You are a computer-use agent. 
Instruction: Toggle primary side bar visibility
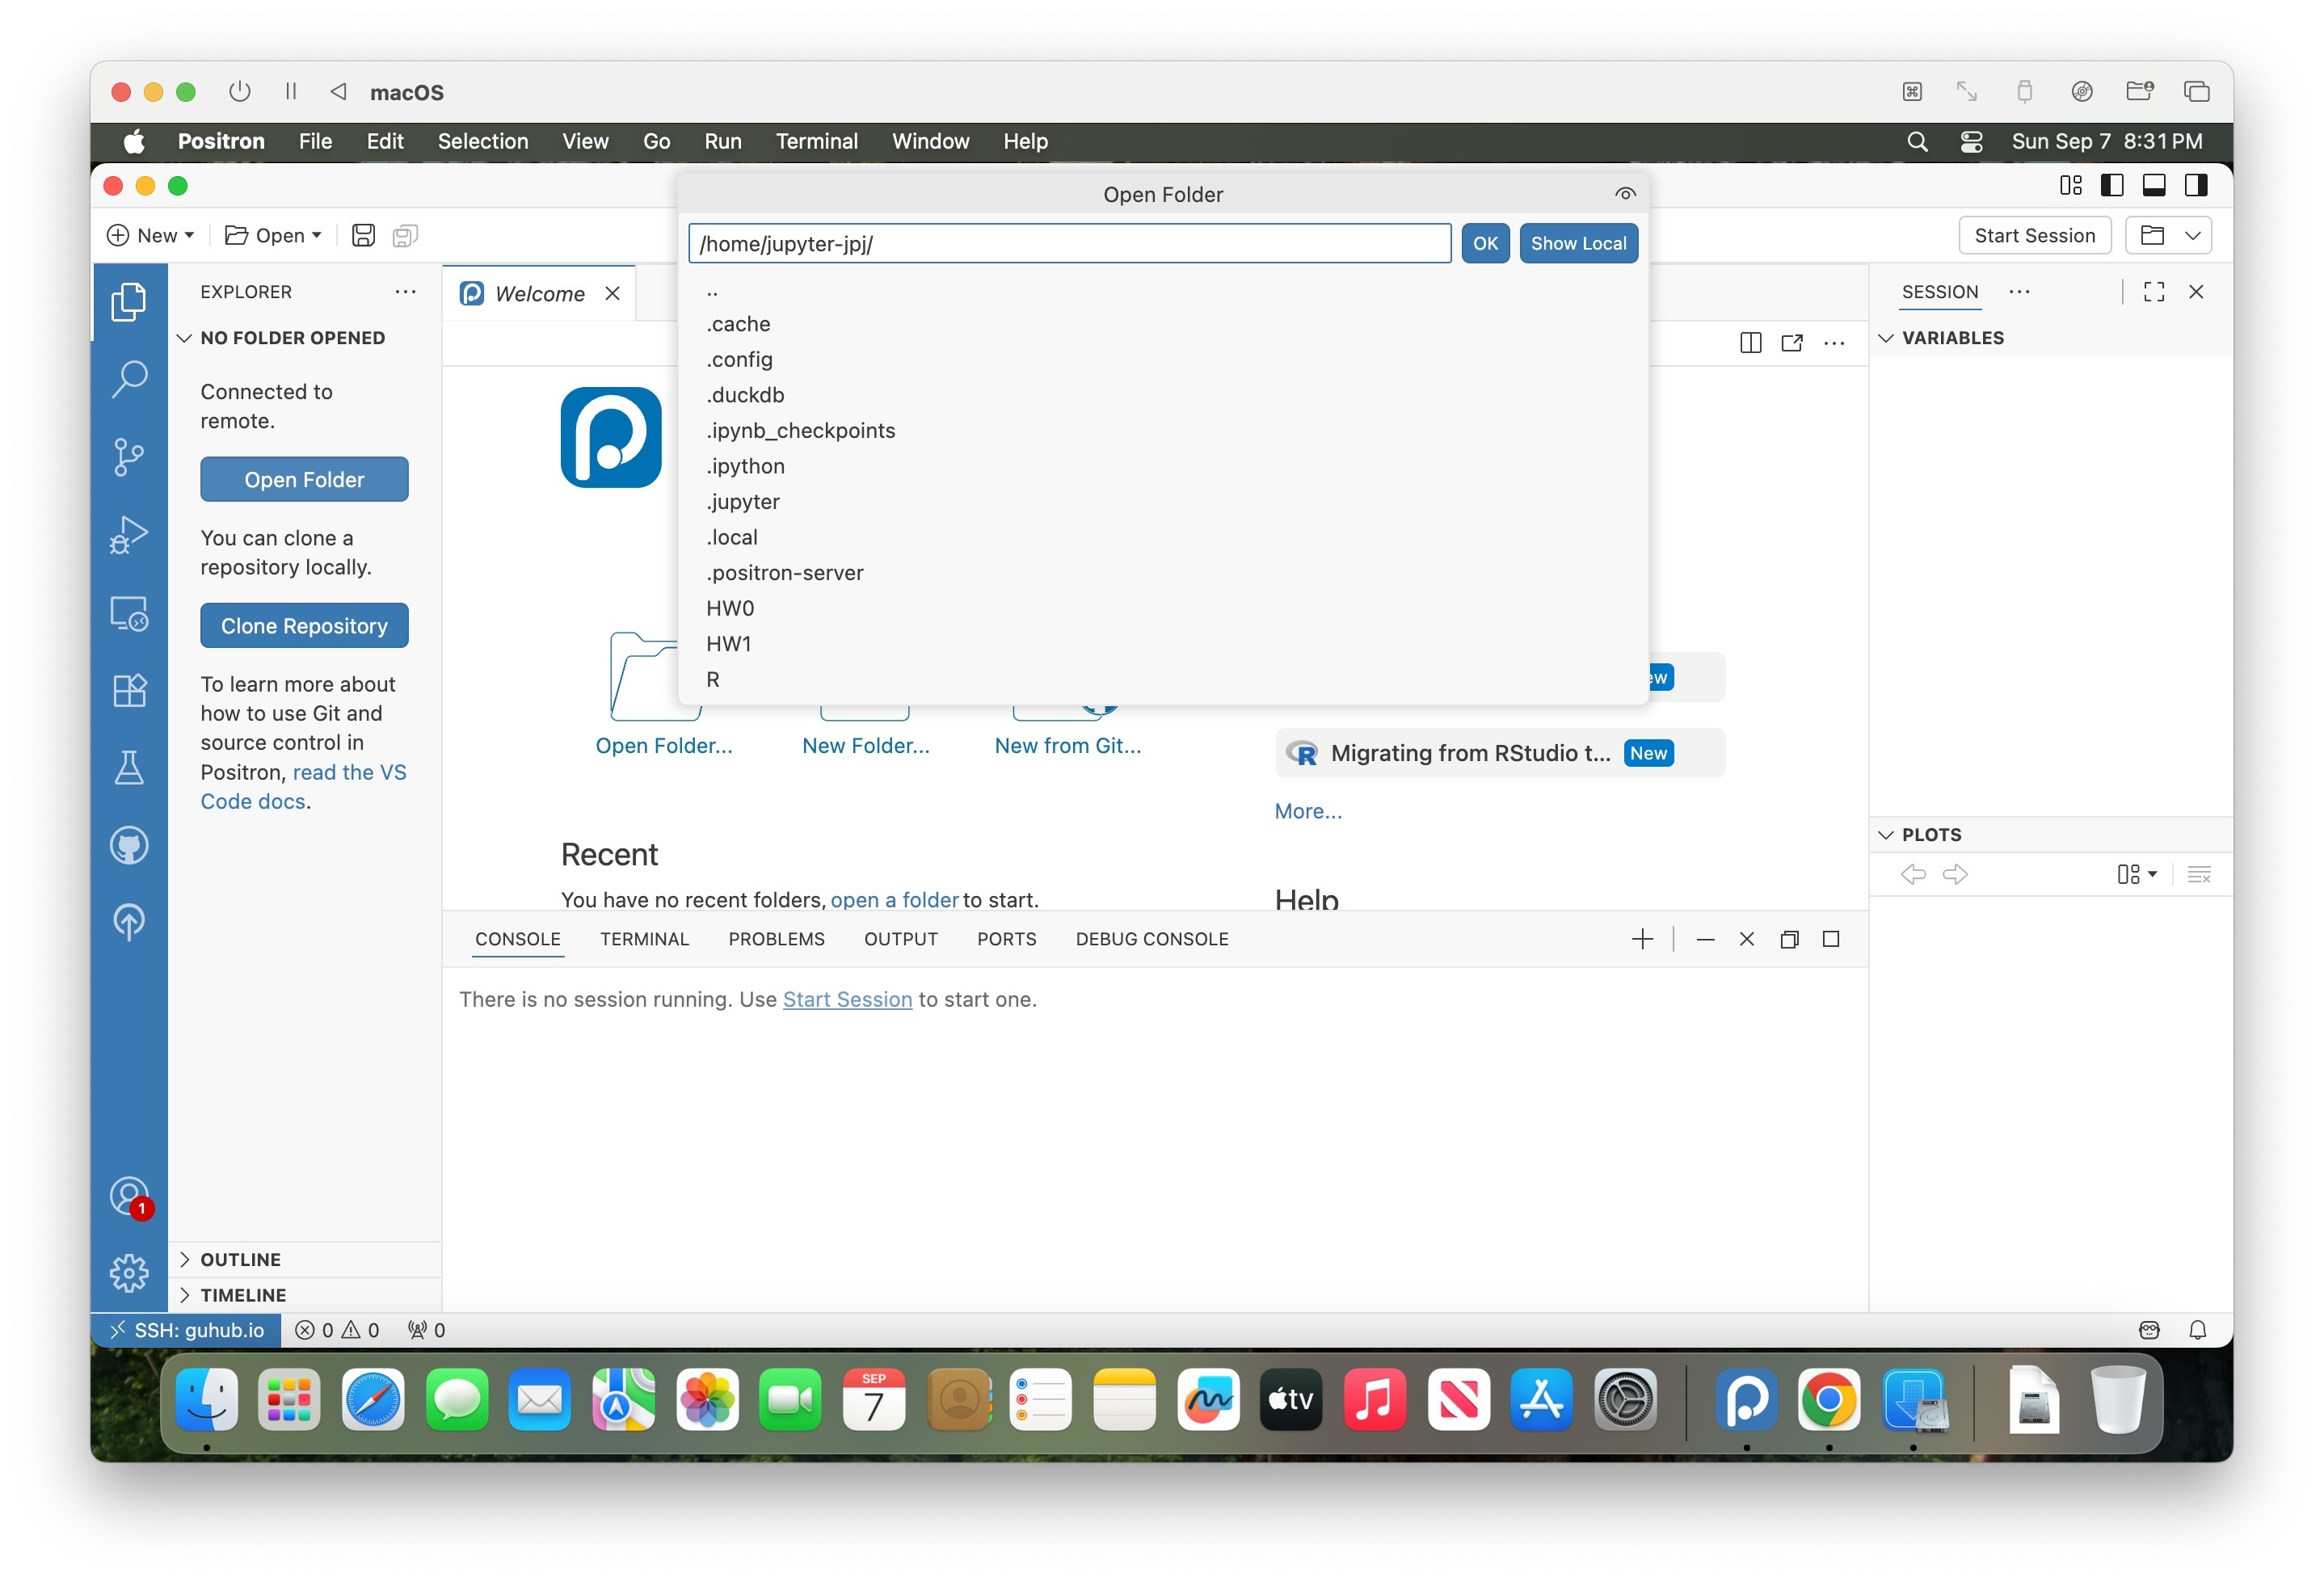[x=2112, y=185]
